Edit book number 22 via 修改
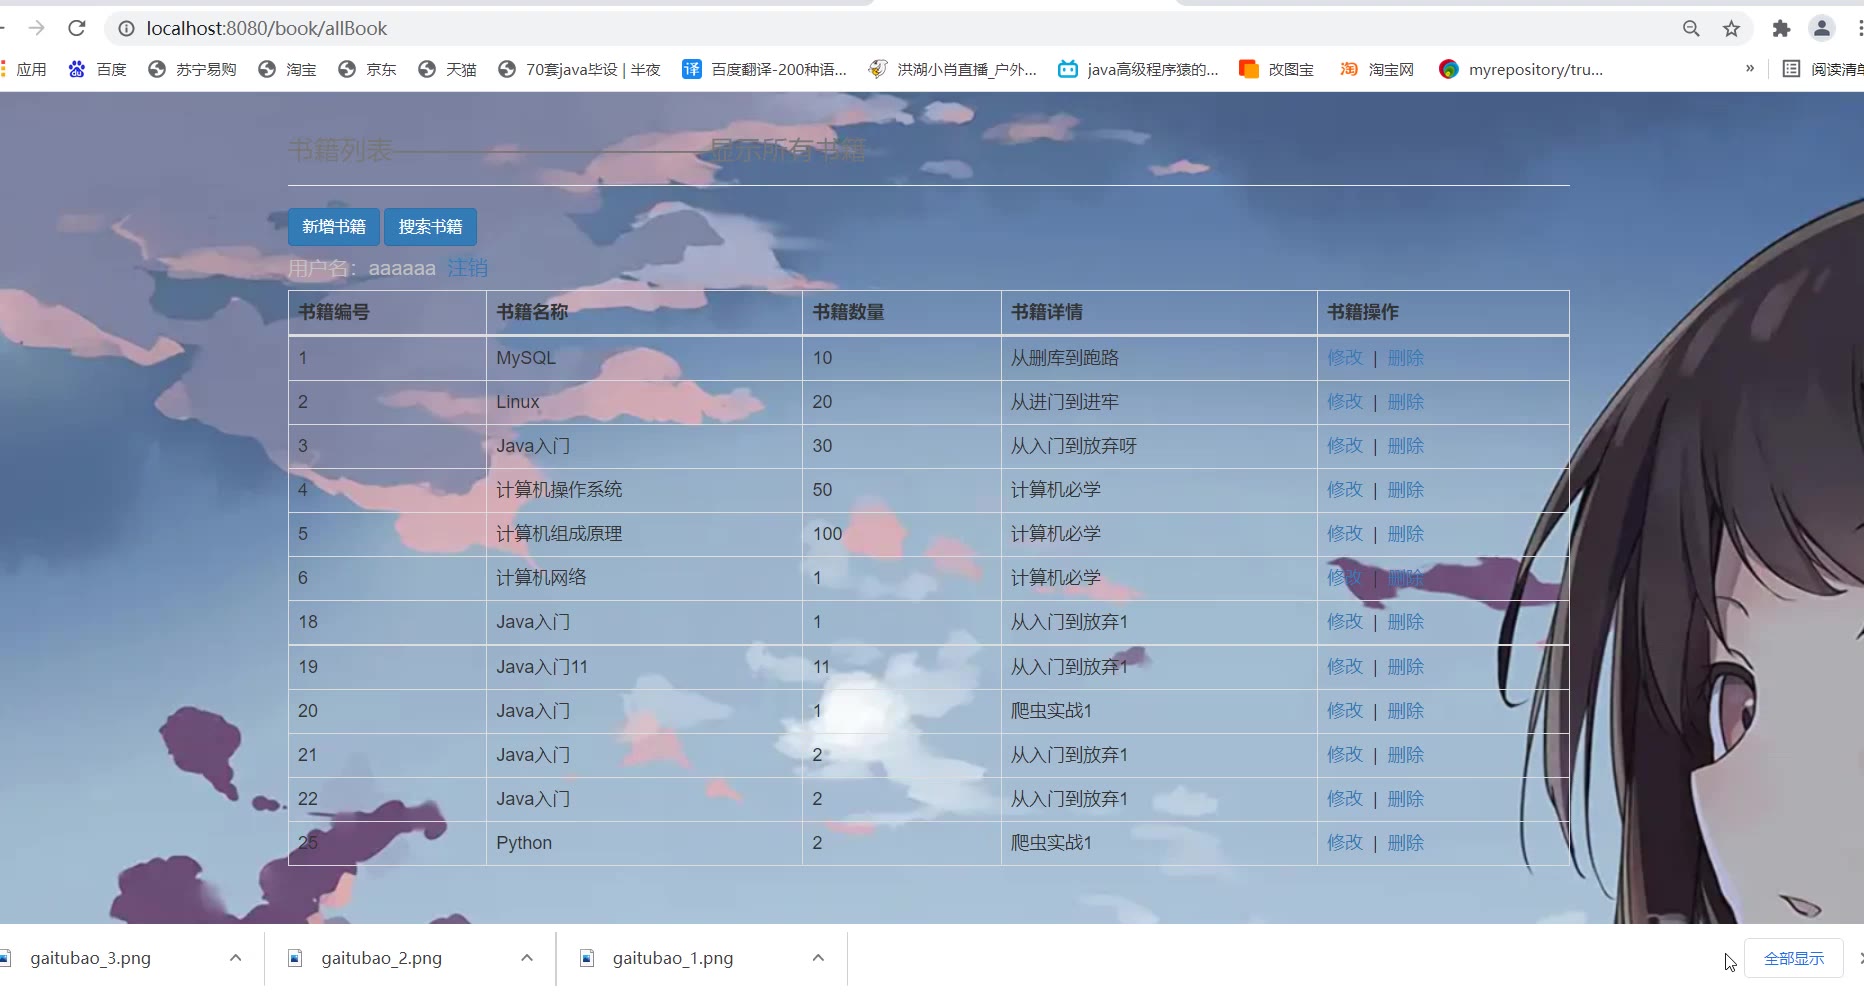Viewport: 1864px width, 992px height. [x=1345, y=799]
